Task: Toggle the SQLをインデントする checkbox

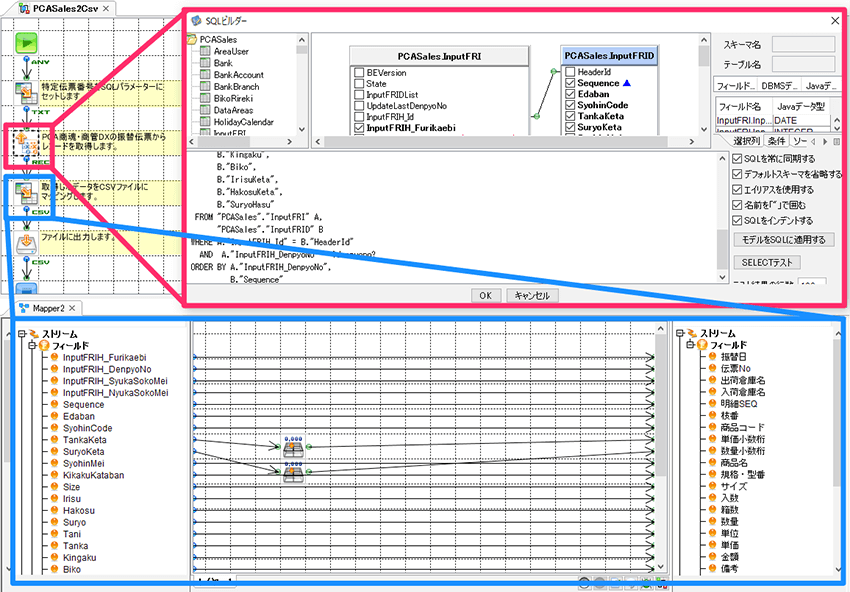Action: point(737,221)
